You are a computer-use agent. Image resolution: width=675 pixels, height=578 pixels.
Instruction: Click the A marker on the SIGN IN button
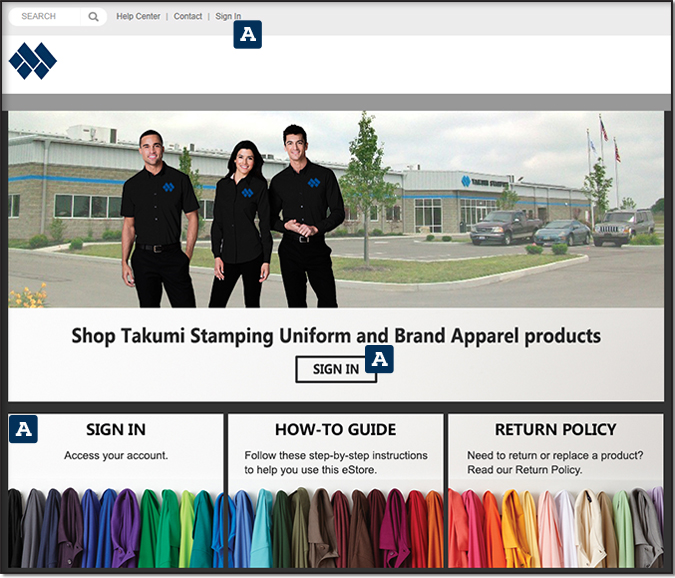(x=379, y=359)
